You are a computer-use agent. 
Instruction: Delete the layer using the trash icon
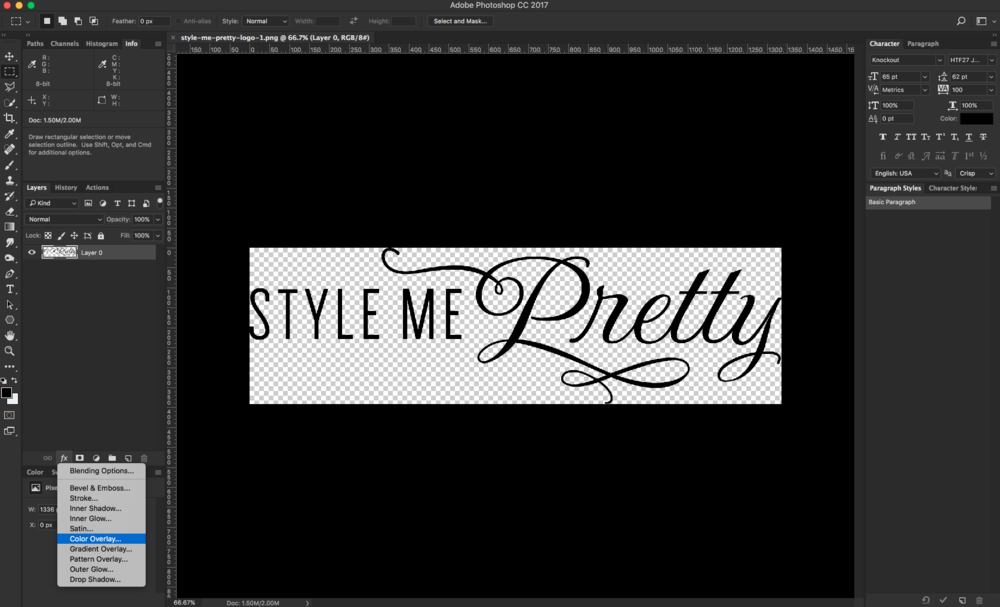tap(144, 458)
